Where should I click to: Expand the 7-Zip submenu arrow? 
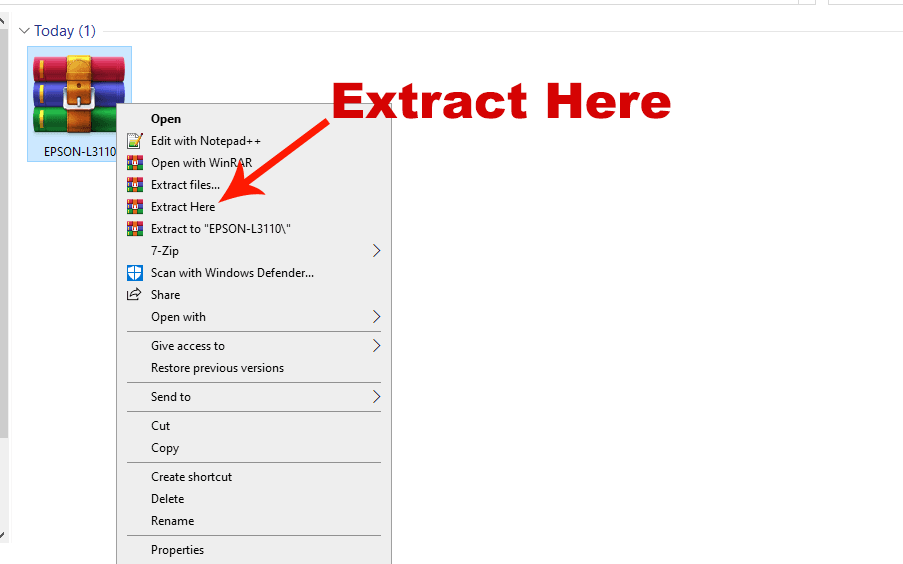tap(376, 251)
